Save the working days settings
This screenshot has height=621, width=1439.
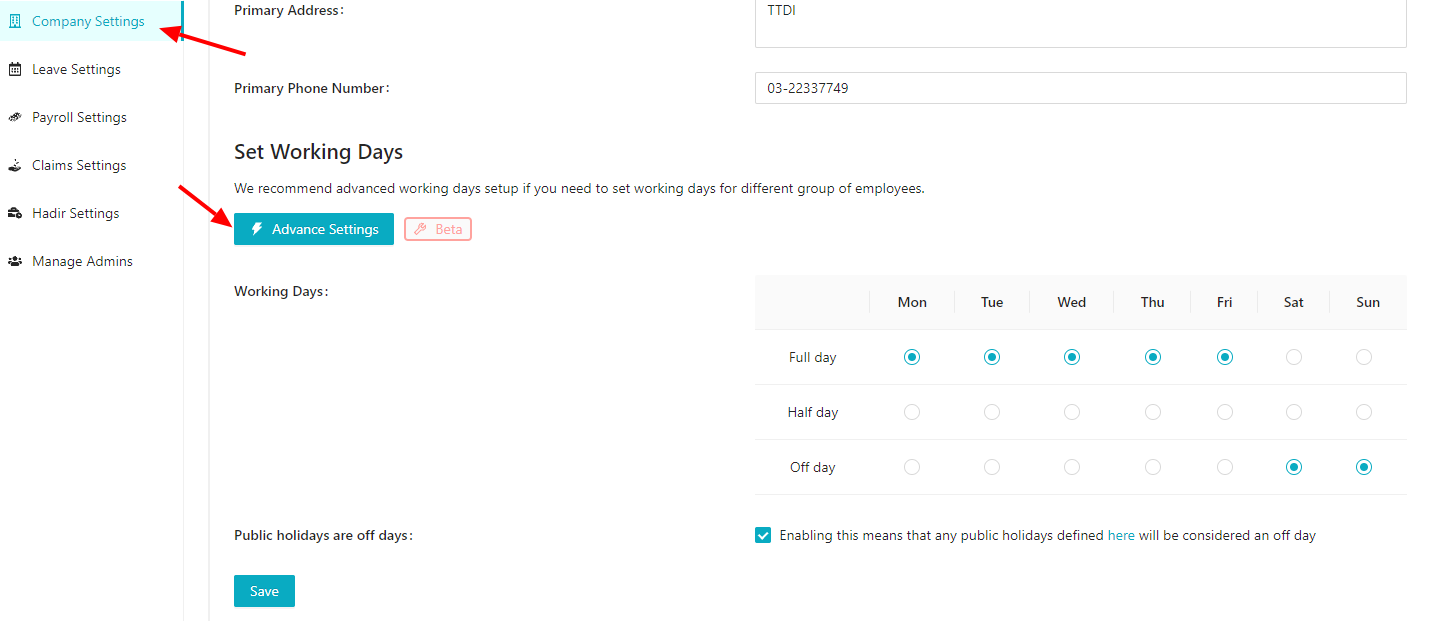click(x=264, y=591)
